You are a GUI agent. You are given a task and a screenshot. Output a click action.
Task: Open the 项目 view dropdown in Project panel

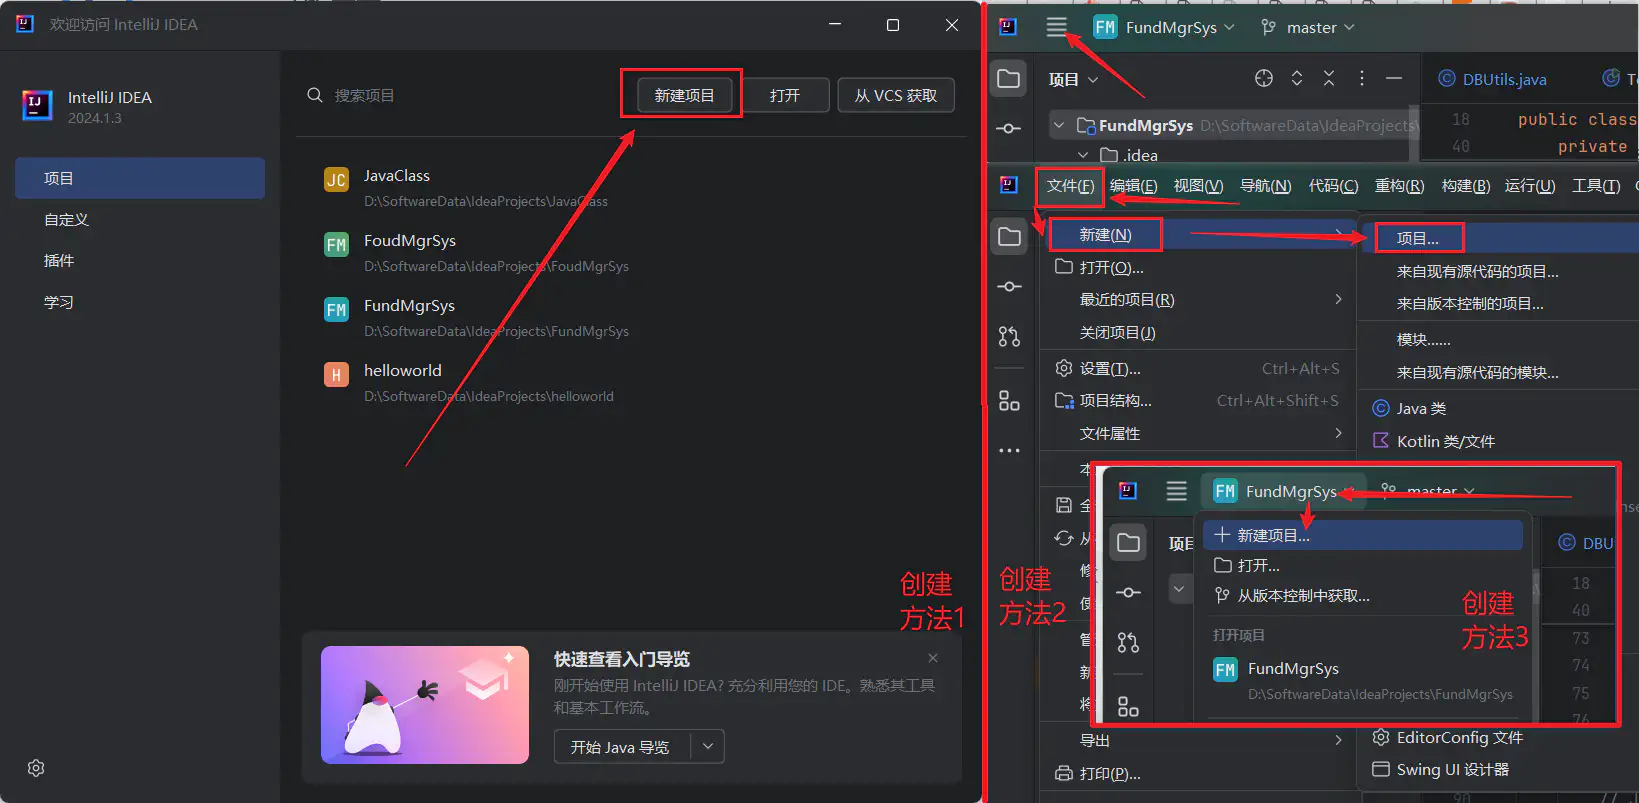(x=1073, y=80)
